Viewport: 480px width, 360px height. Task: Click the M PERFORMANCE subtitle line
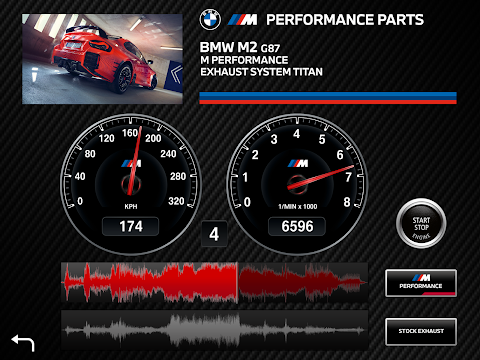tap(244, 60)
